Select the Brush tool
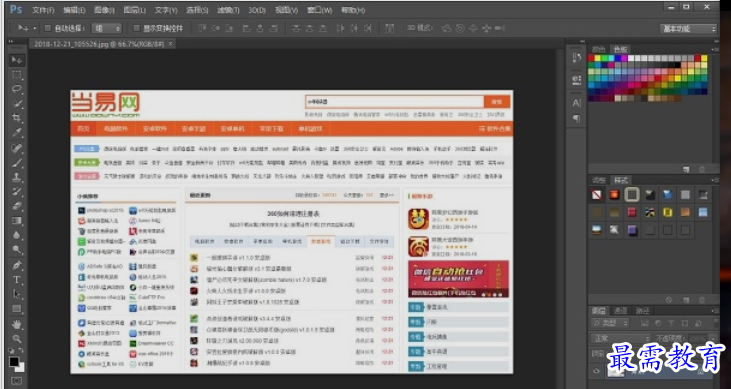 17,162
